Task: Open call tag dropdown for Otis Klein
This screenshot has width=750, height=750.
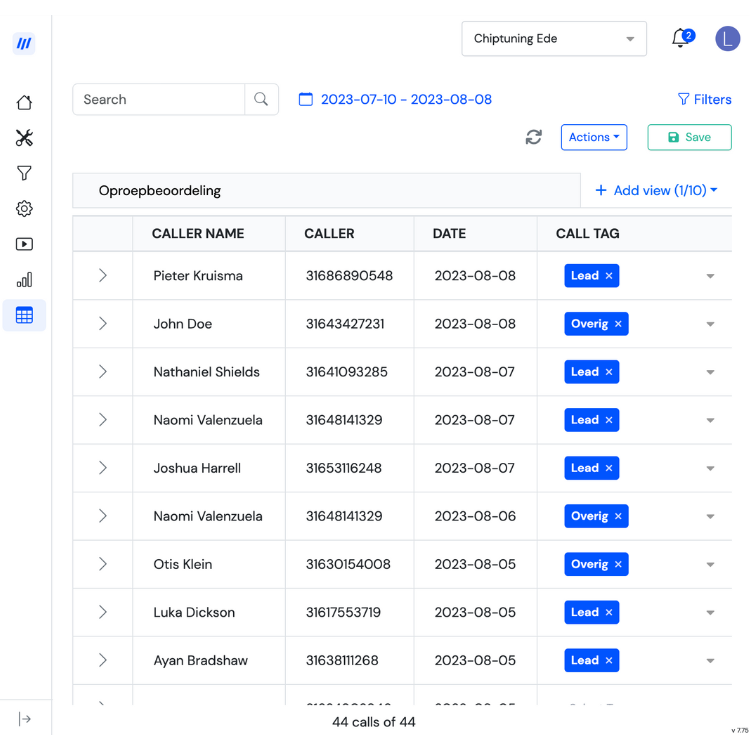Action: [710, 564]
